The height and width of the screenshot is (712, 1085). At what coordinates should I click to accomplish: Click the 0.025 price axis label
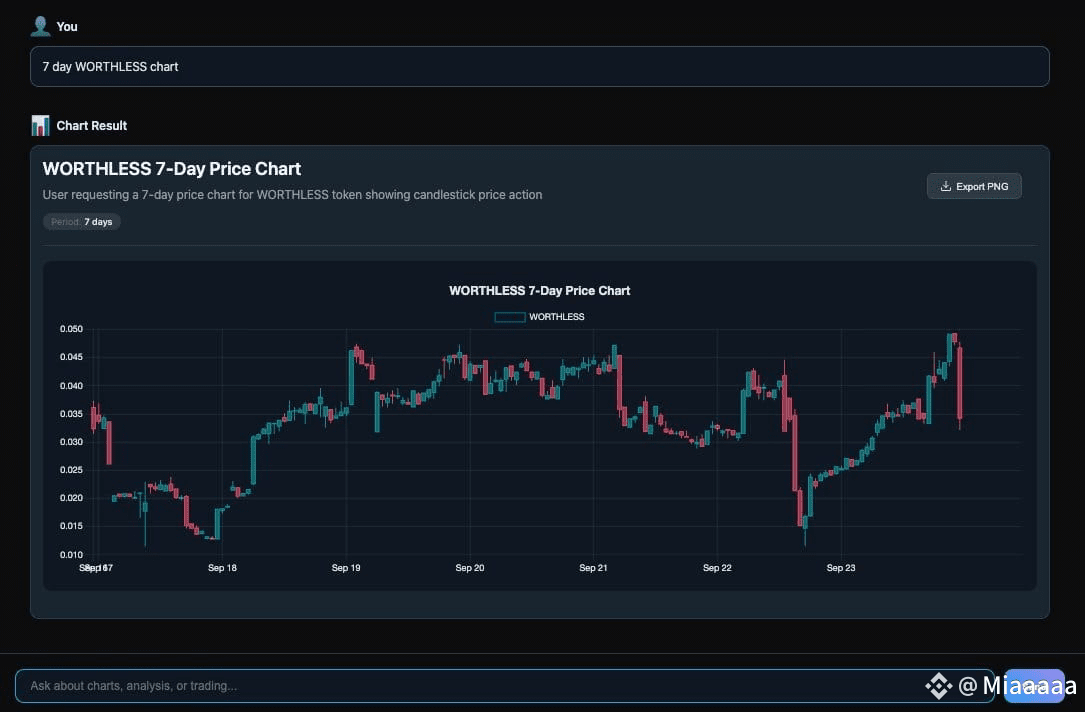(x=71, y=470)
